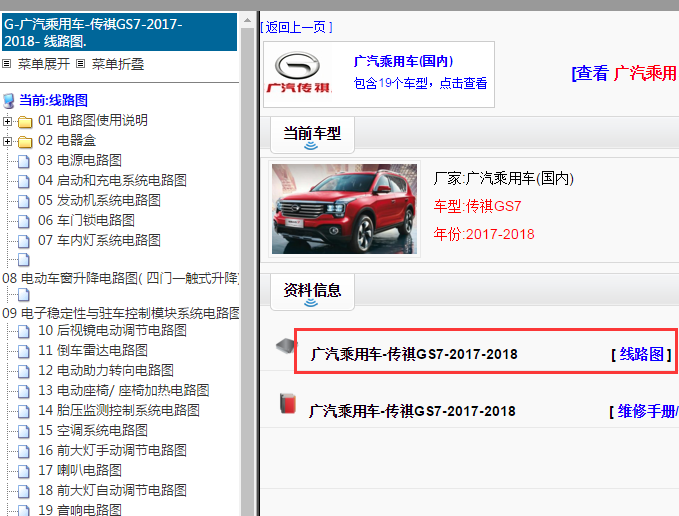Click 包含19个车型，点击查看 link
The width and height of the screenshot is (679, 516).
[420, 83]
